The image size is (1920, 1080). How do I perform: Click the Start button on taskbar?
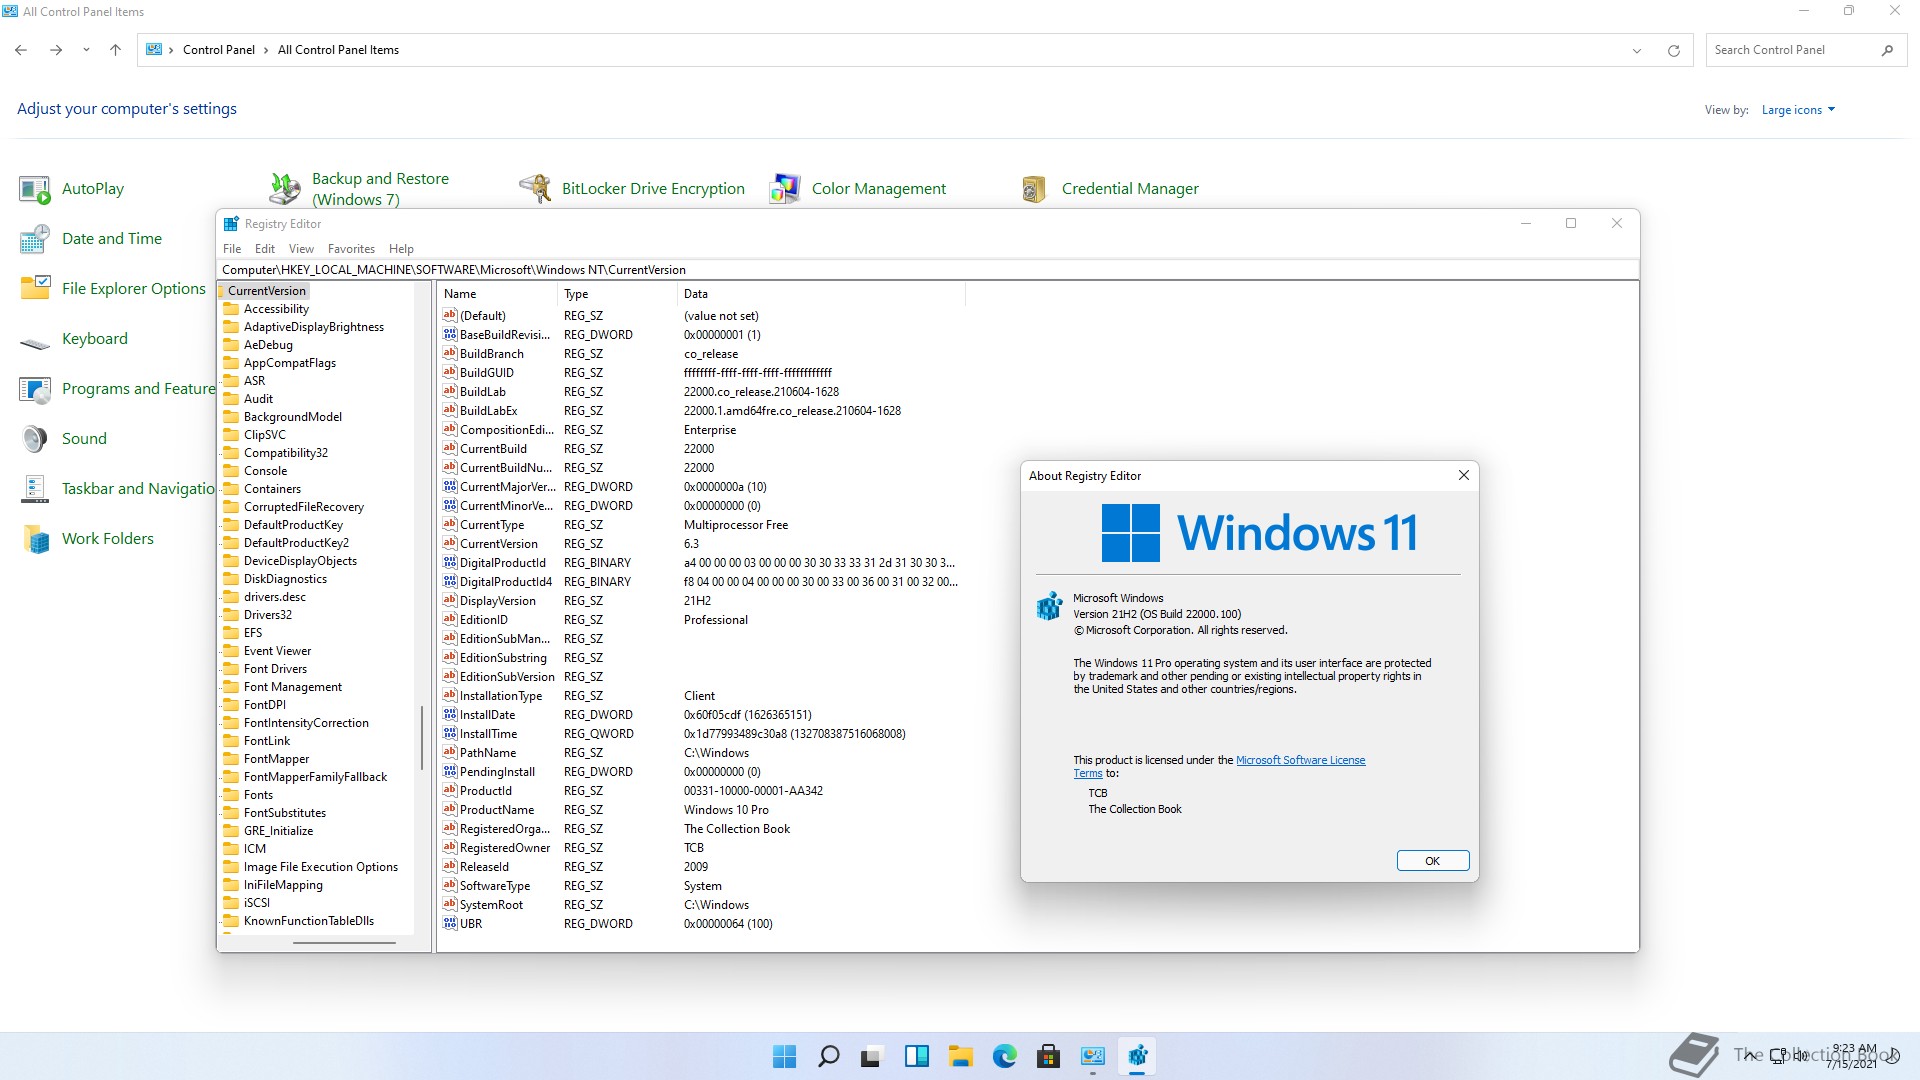coord(785,1056)
